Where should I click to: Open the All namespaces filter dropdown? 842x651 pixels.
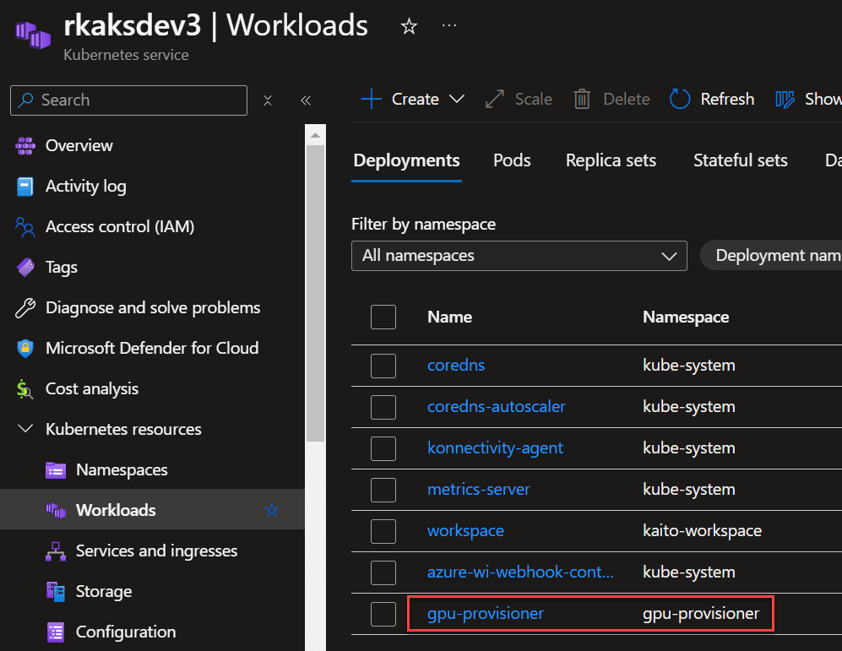[519, 256]
